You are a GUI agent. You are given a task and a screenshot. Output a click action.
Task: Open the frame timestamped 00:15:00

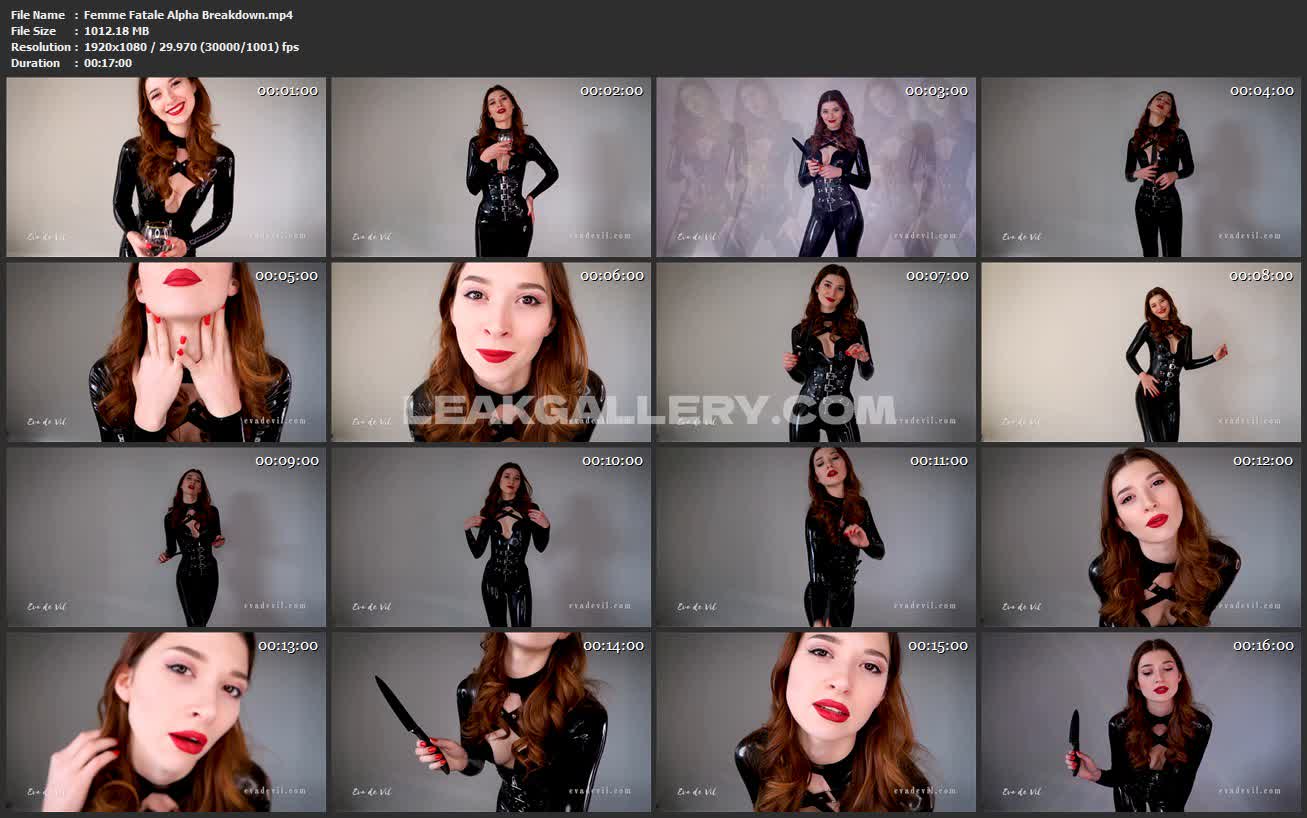pyautogui.click(x=816, y=722)
